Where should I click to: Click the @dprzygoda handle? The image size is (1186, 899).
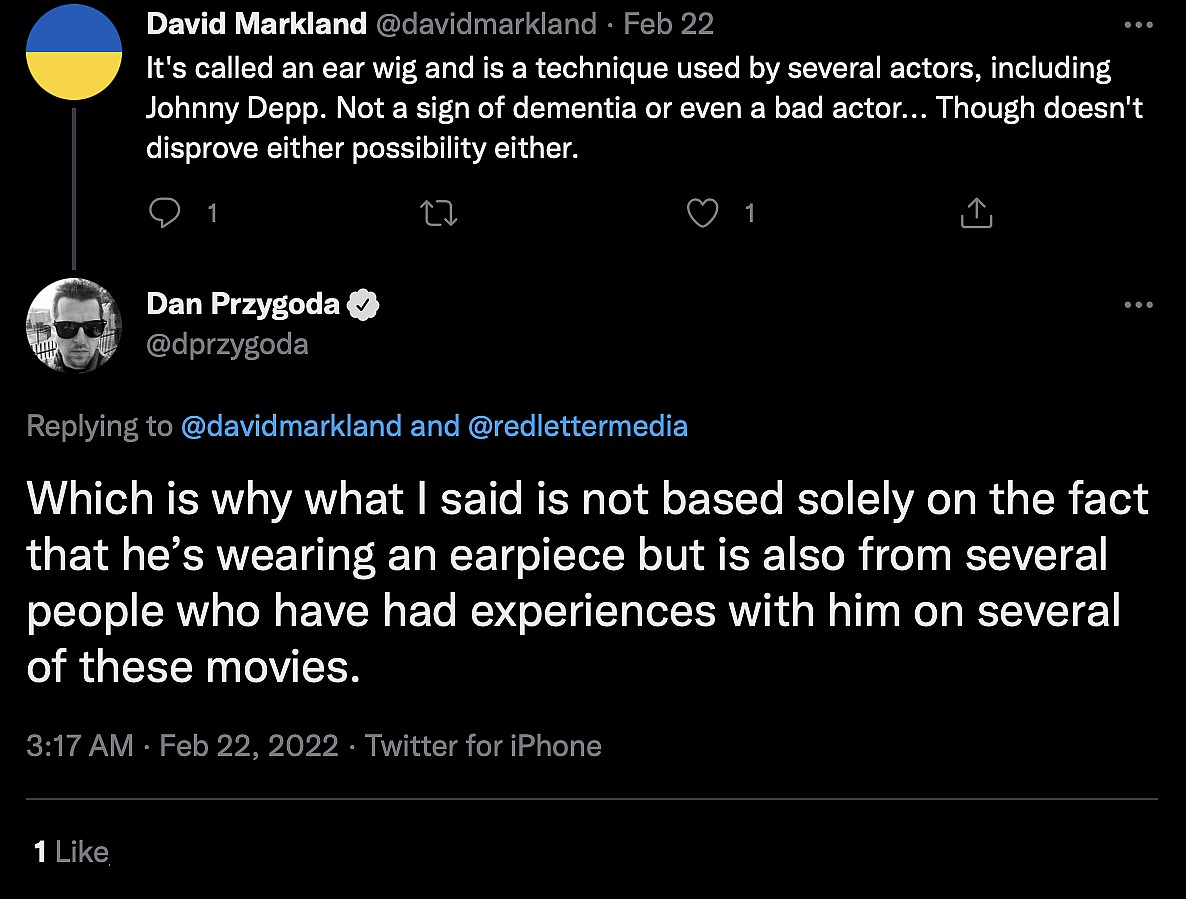coord(227,345)
